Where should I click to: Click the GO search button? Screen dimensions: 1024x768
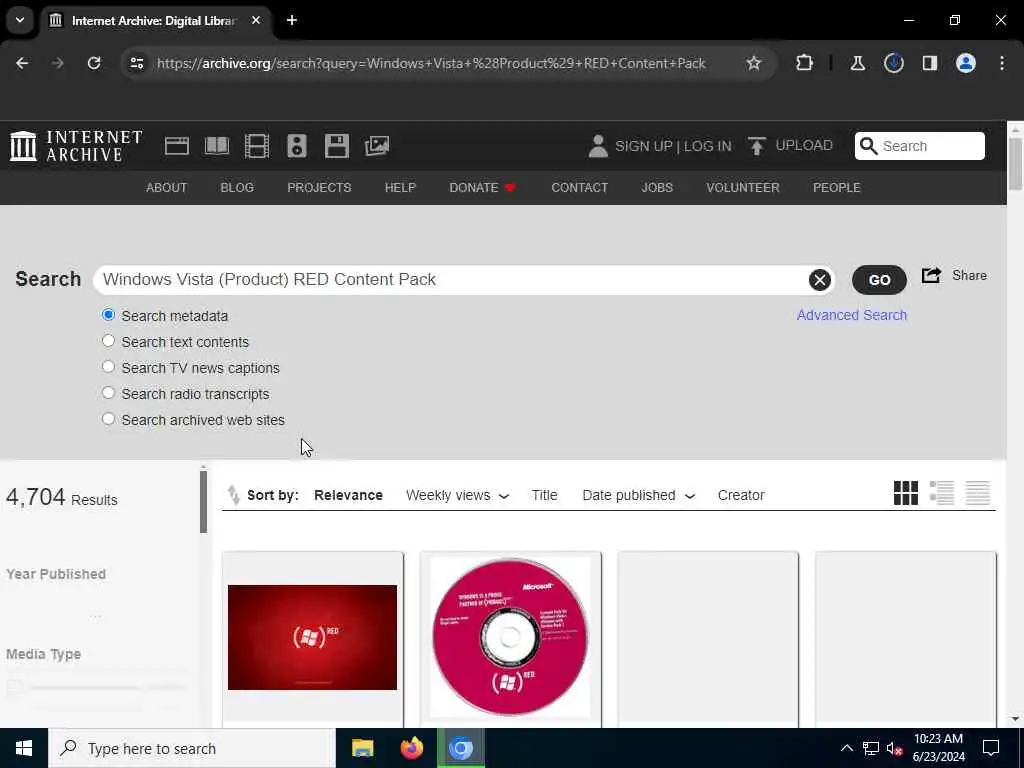click(x=879, y=280)
